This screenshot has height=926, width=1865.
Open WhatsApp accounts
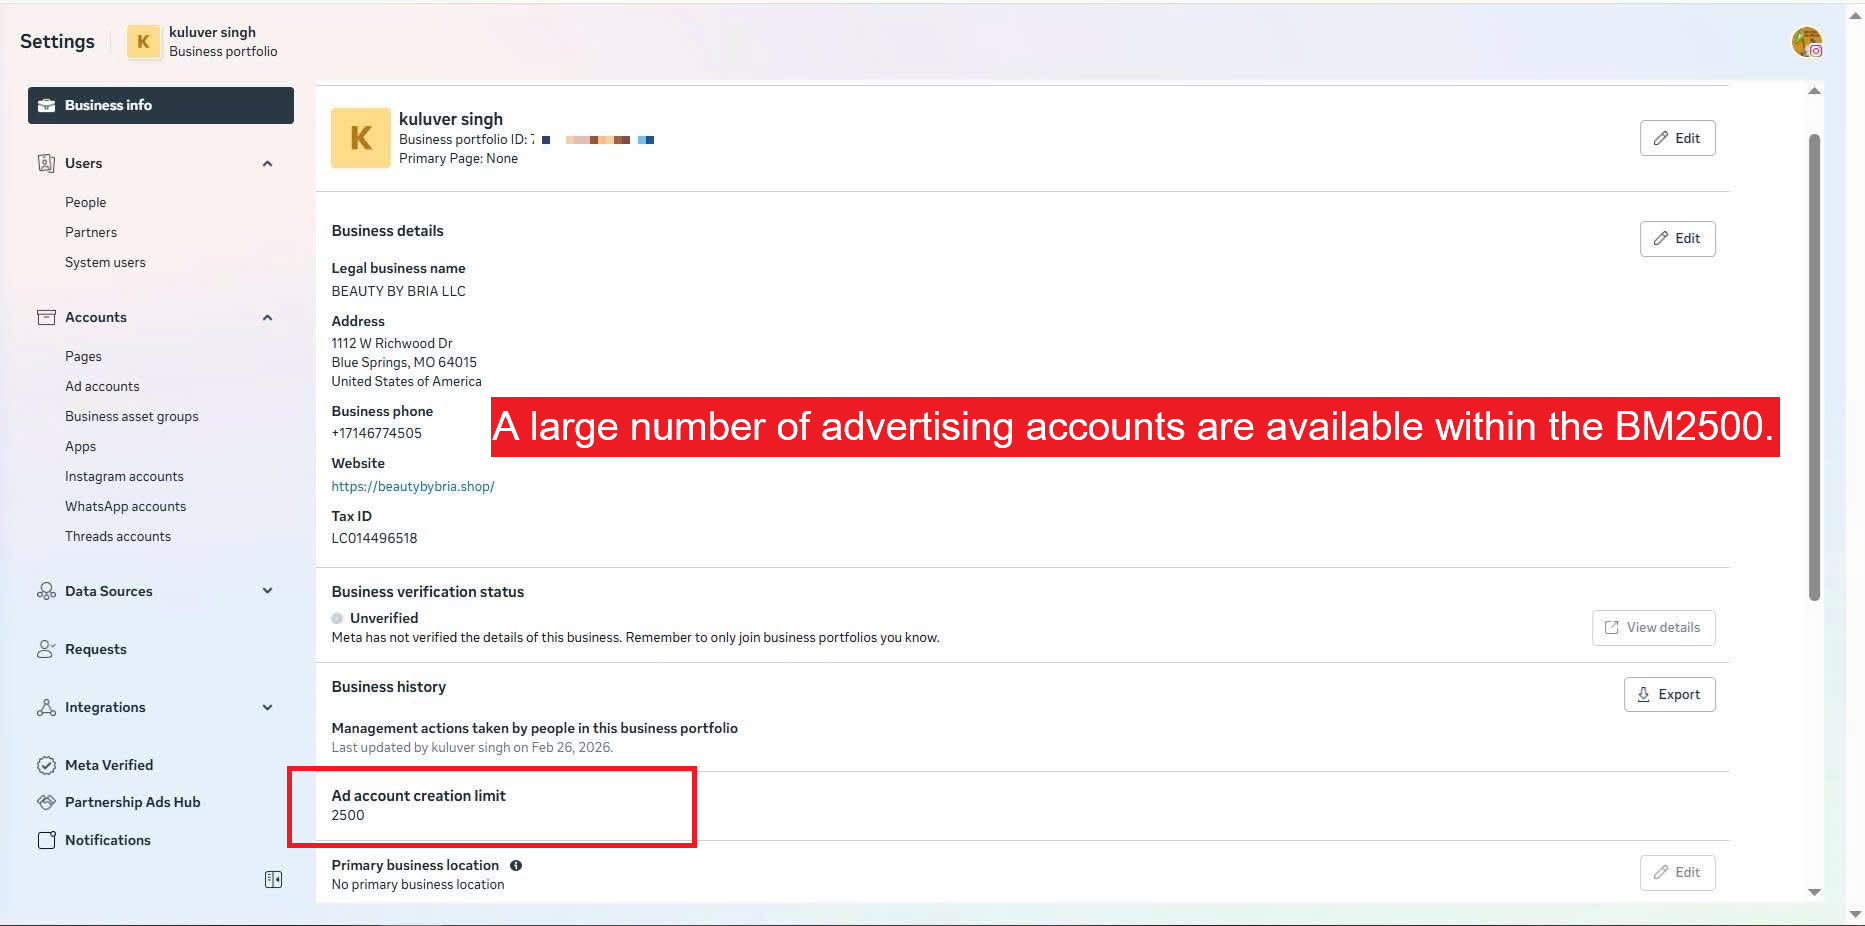click(126, 506)
